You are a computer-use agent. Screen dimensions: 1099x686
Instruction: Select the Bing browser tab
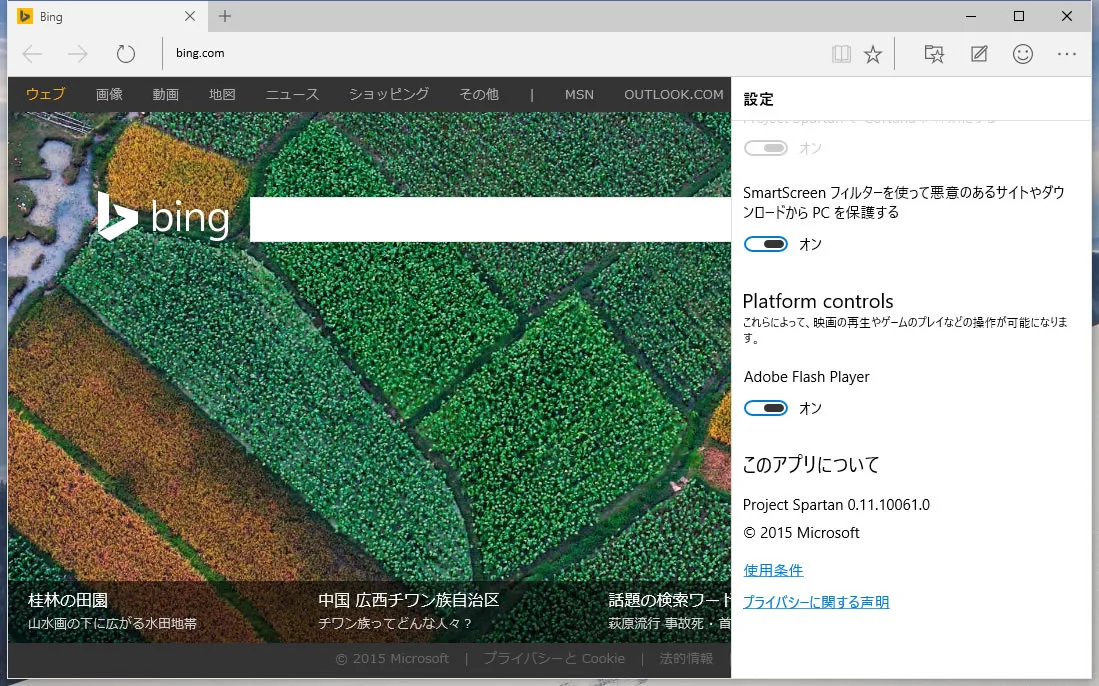click(x=107, y=16)
